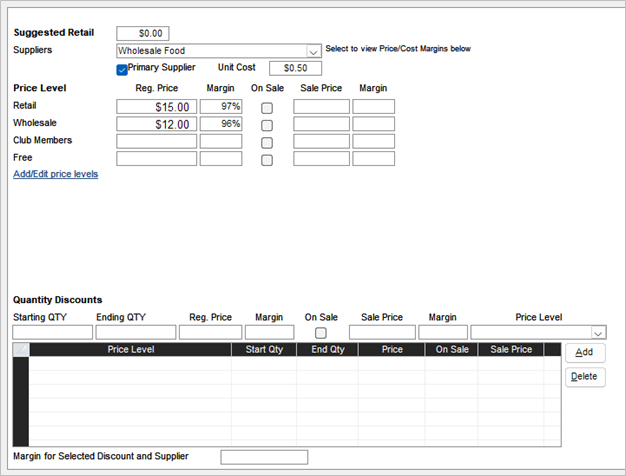Image resolution: width=626 pixels, height=476 pixels.
Task: Edit the Retail regular price field
Action: [156, 107]
